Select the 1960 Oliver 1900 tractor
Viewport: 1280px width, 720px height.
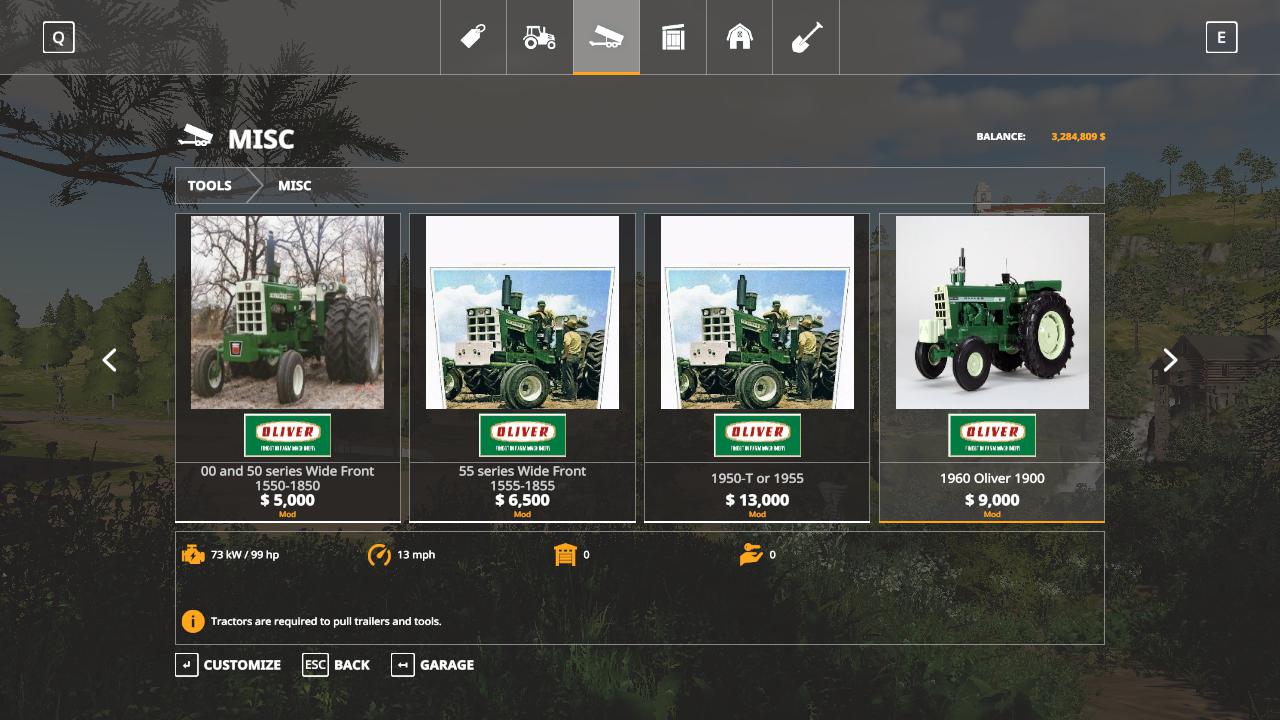coord(992,367)
